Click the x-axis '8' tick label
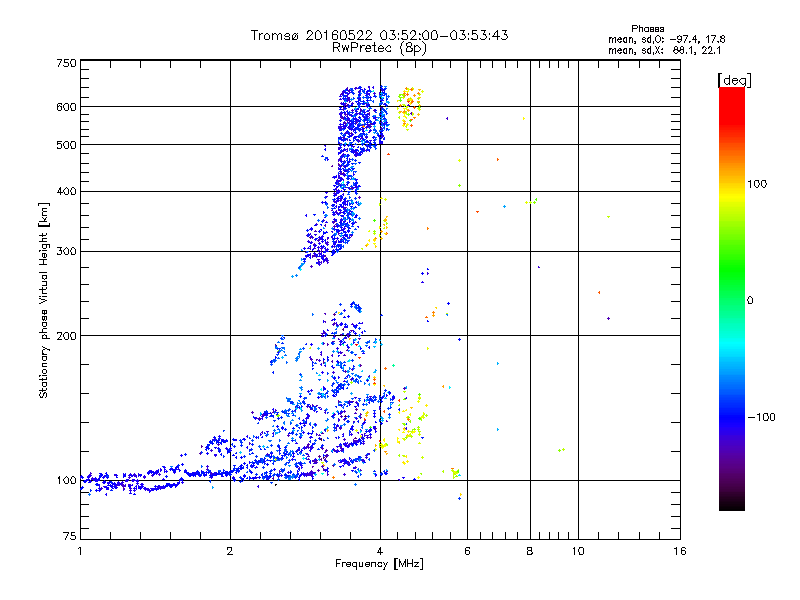This screenshot has height=600, width=800. [x=530, y=551]
